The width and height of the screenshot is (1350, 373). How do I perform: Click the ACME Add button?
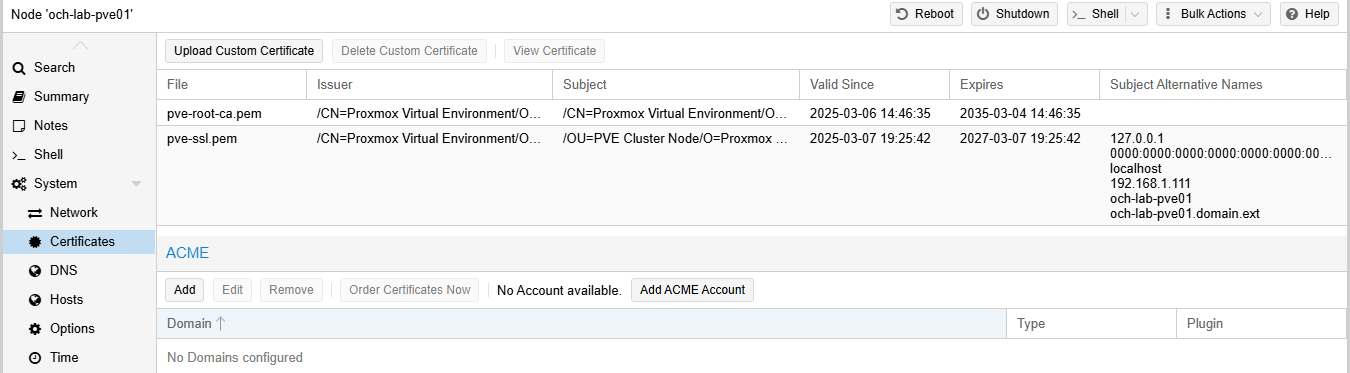coord(185,290)
